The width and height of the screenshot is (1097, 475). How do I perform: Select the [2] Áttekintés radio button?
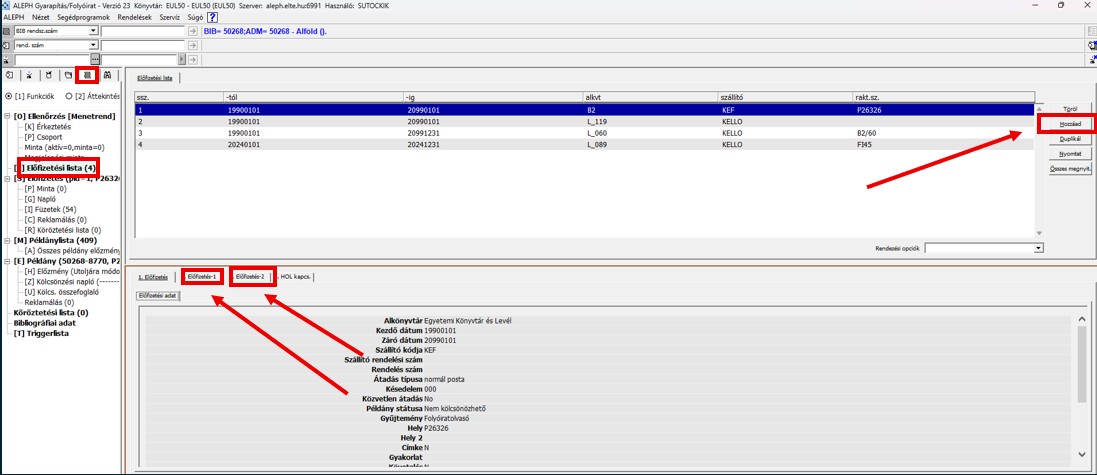pyautogui.click(x=69, y=96)
